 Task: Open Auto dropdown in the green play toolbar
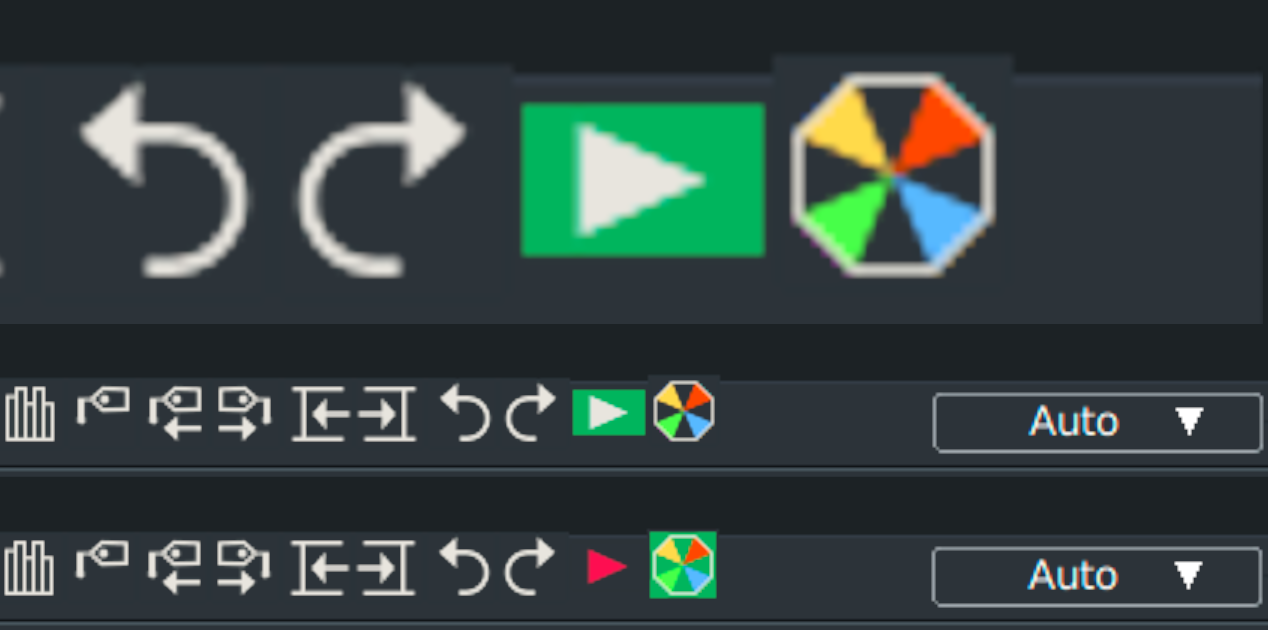pos(1097,423)
